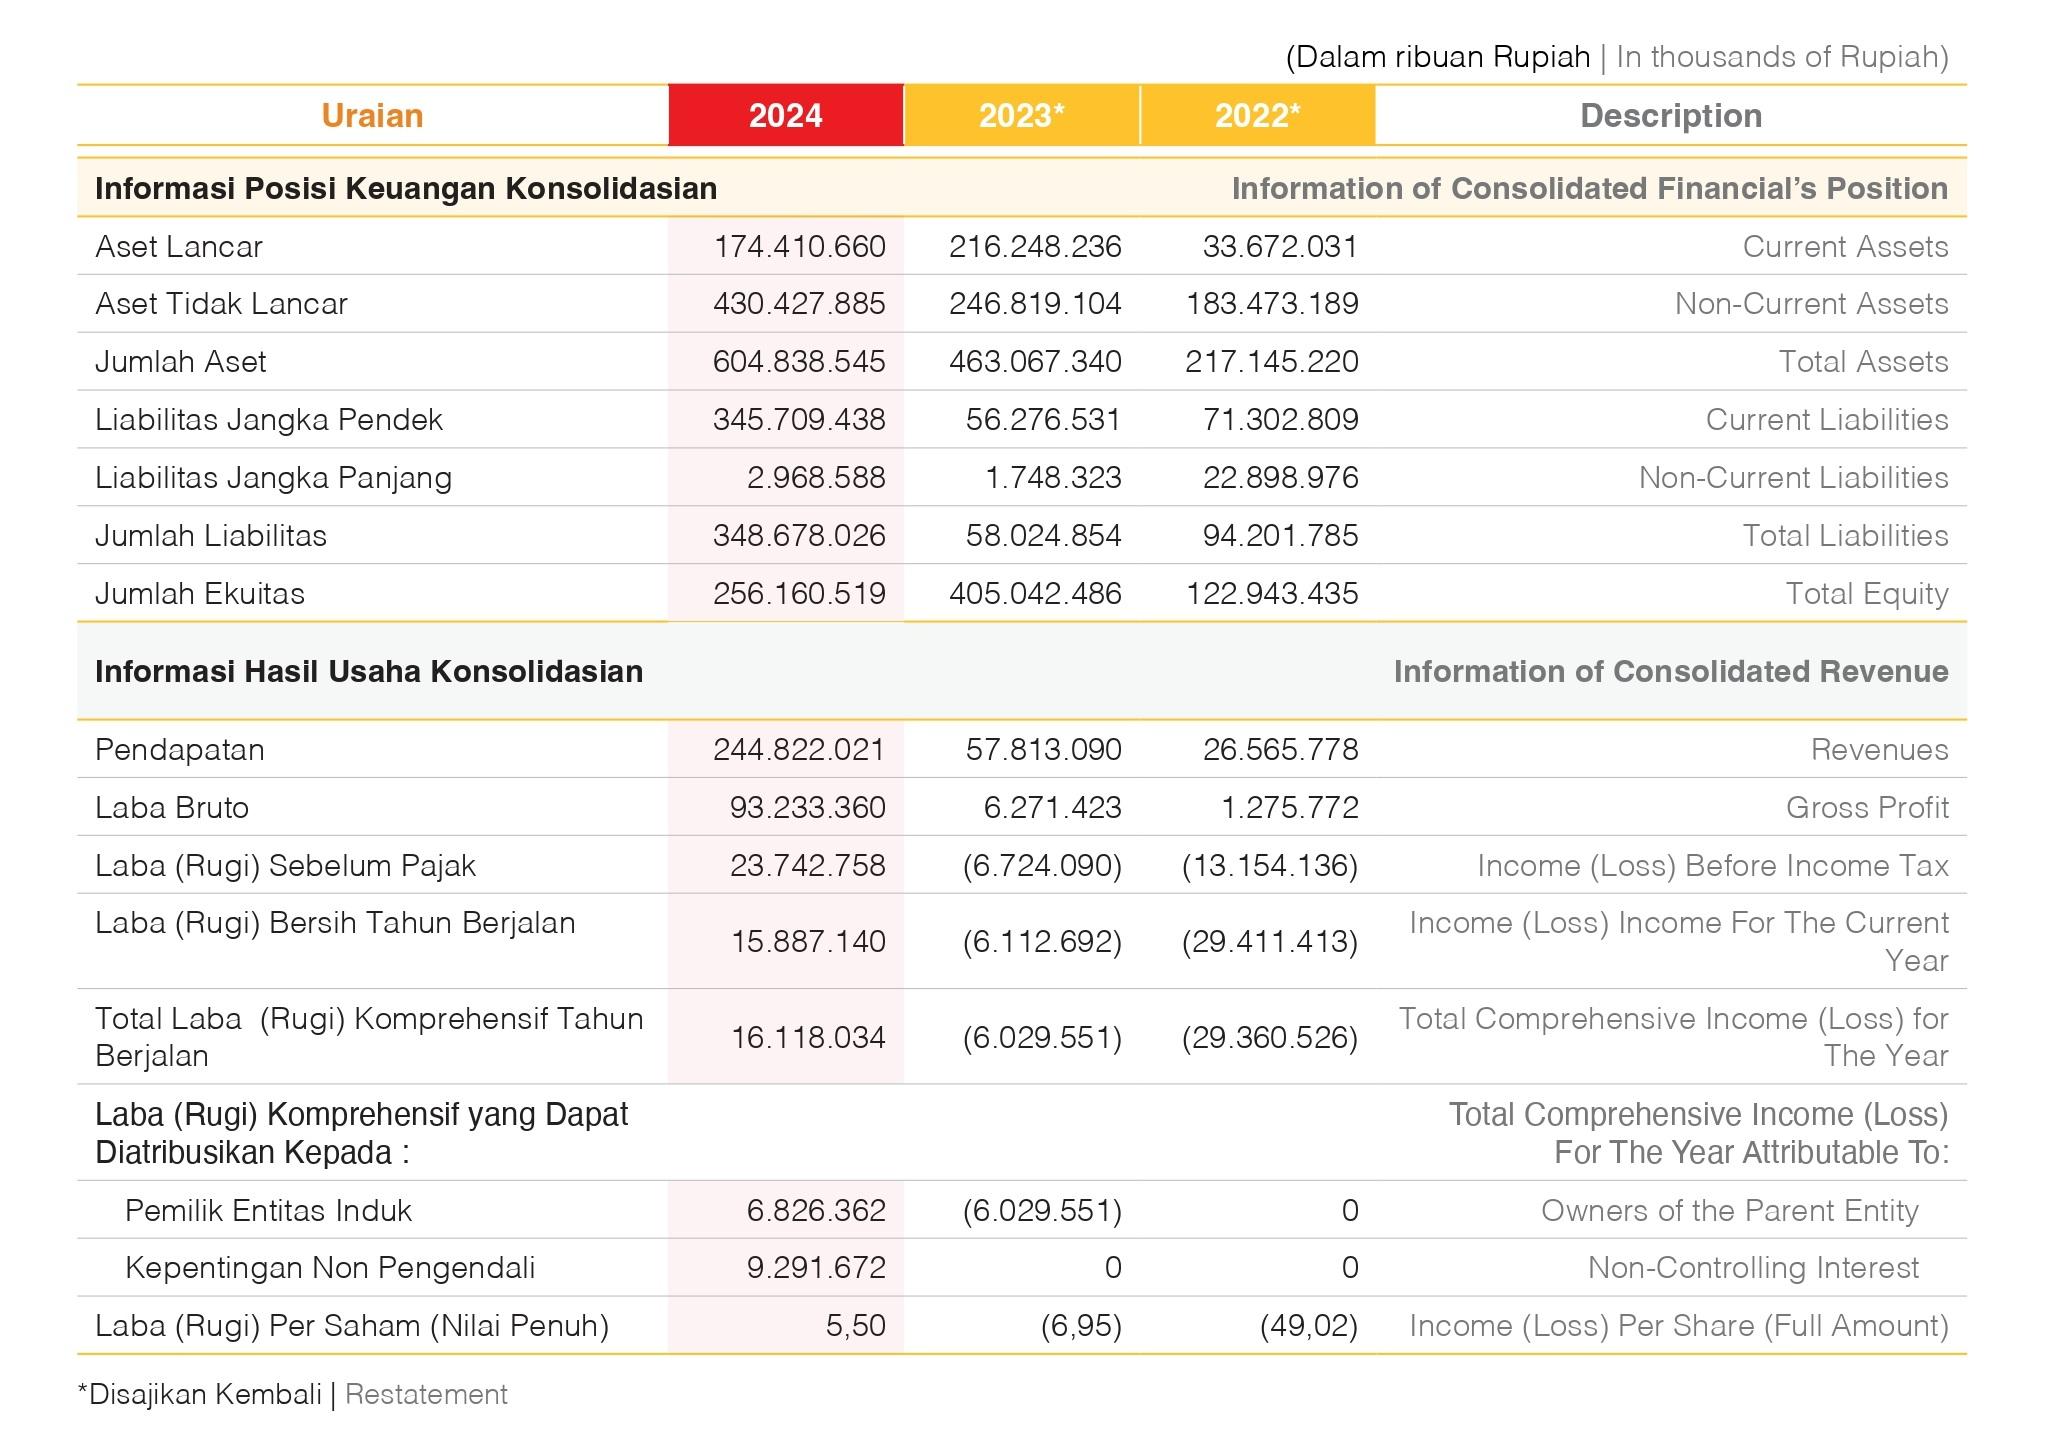Click the value (13.154.136)

(x=1270, y=866)
